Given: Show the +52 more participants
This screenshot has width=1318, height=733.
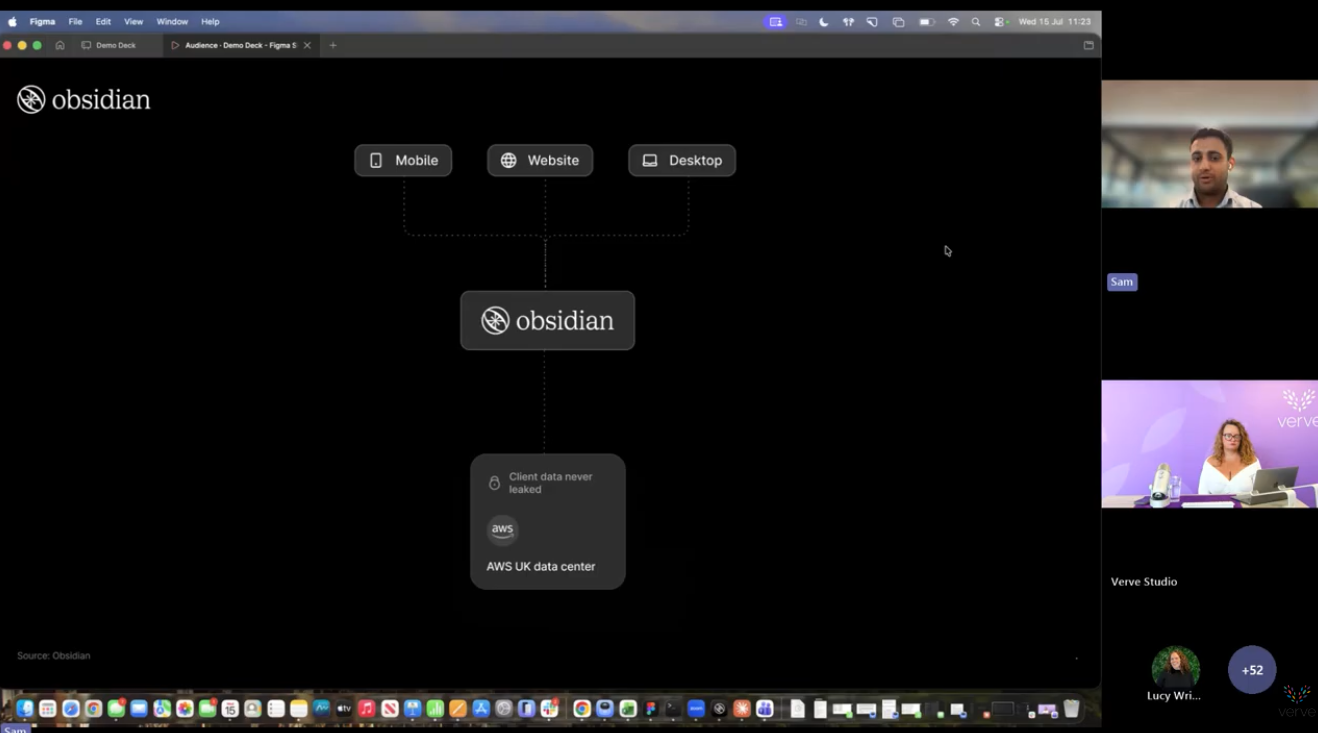Looking at the screenshot, I should 1252,670.
